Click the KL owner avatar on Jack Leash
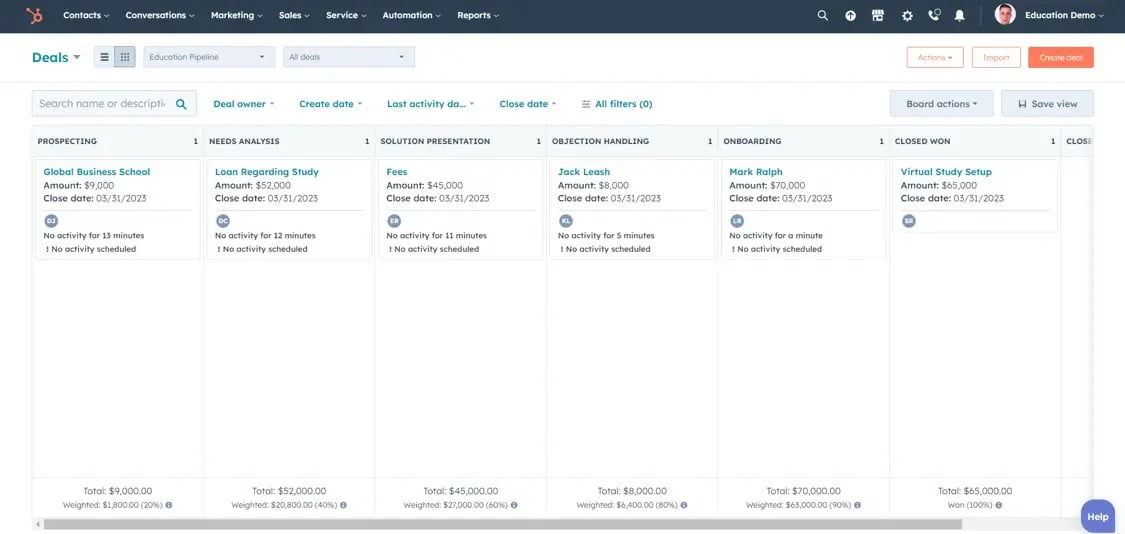The width and height of the screenshot is (1125, 534). point(565,221)
